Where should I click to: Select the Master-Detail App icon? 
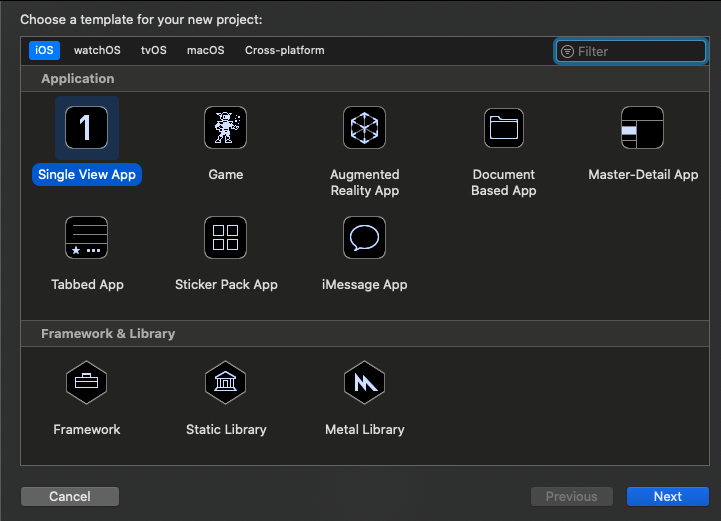tap(642, 127)
